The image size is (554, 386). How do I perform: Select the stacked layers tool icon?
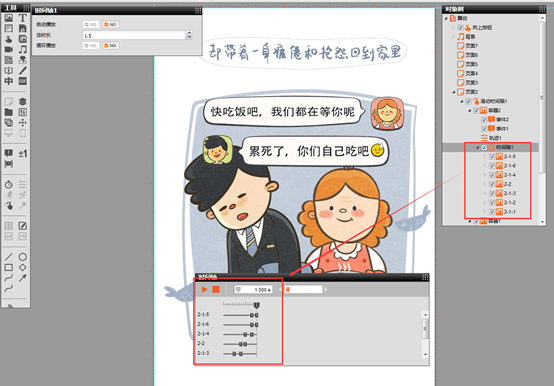tap(23, 102)
